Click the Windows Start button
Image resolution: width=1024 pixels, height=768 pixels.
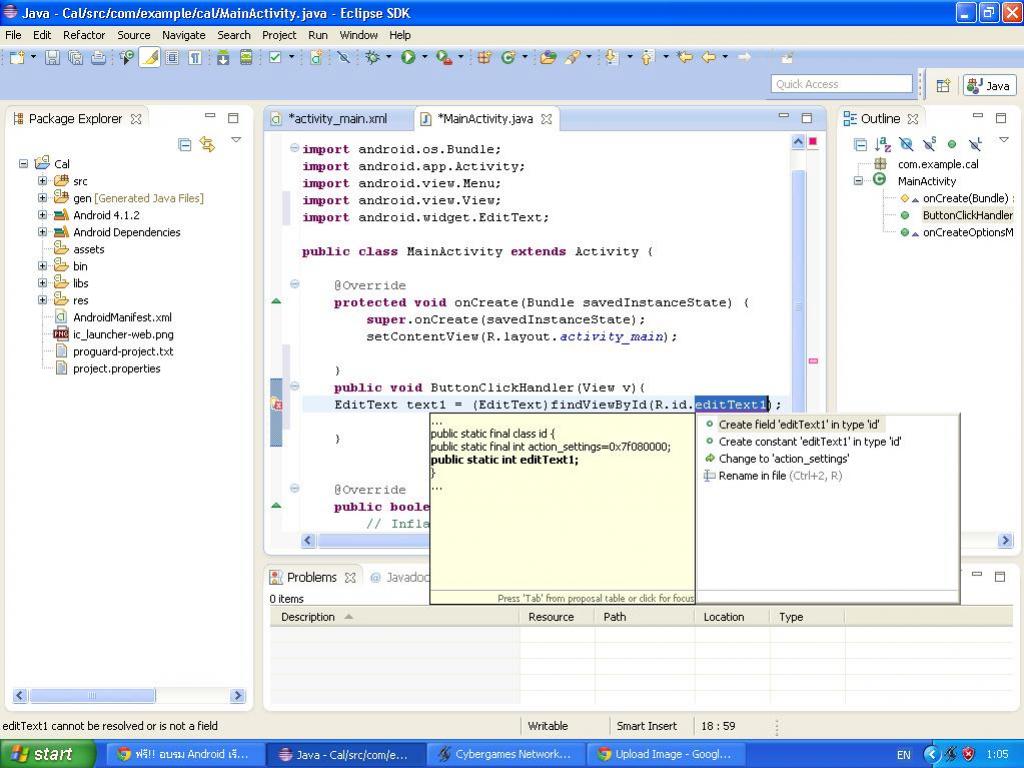click(x=48, y=754)
